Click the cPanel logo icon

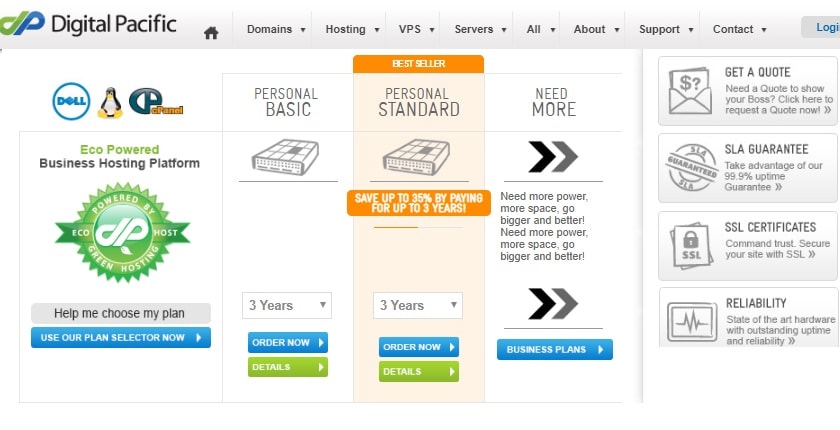(156, 102)
